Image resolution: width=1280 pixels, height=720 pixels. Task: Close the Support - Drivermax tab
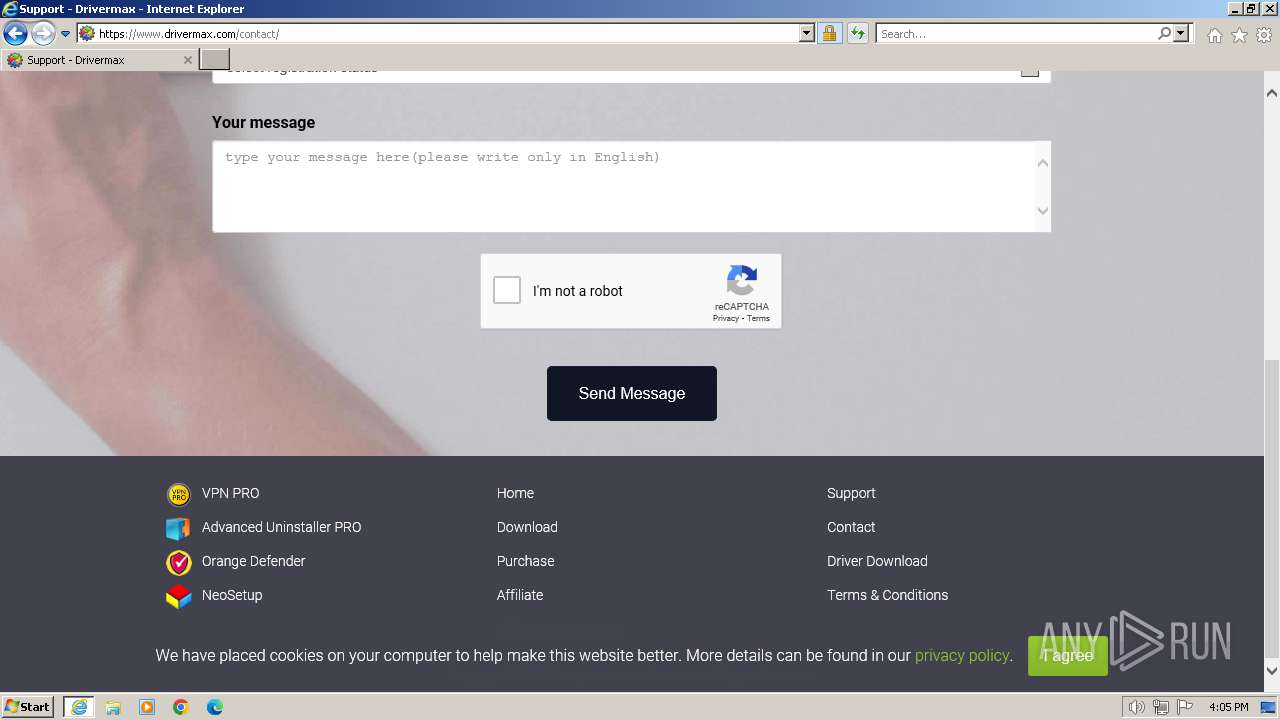point(187,60)
